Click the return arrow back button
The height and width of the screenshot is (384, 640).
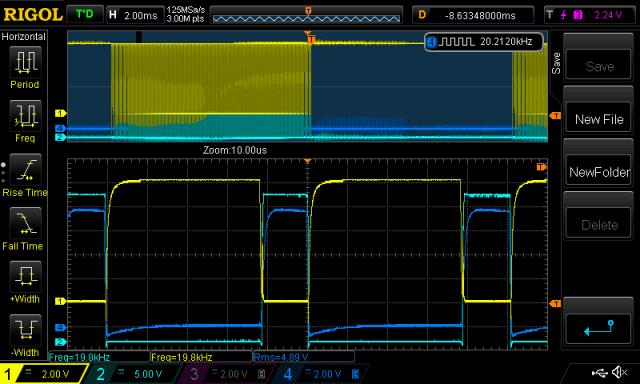(x=598, y=329)
